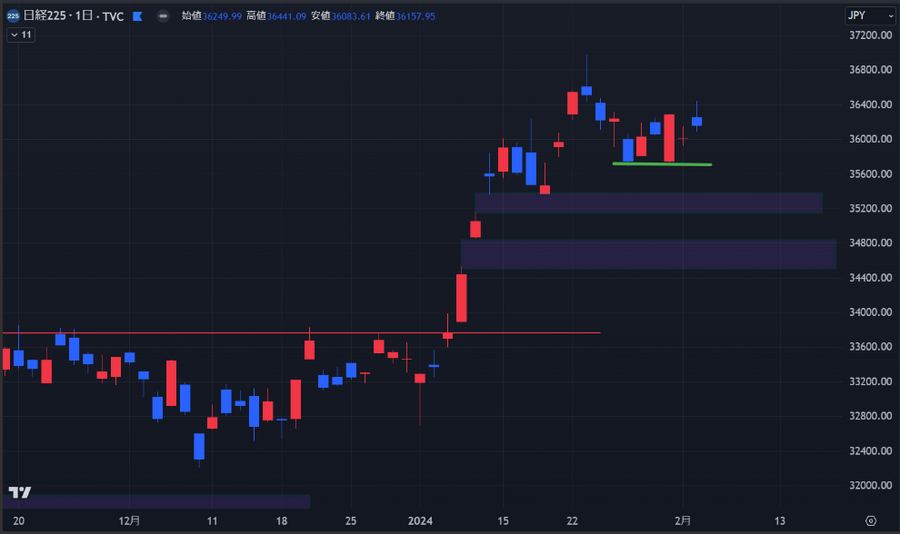Click the blue flag icon beside TVC
Image resolution: width=900 pixels, height=534 pixels.
(137, 17)
